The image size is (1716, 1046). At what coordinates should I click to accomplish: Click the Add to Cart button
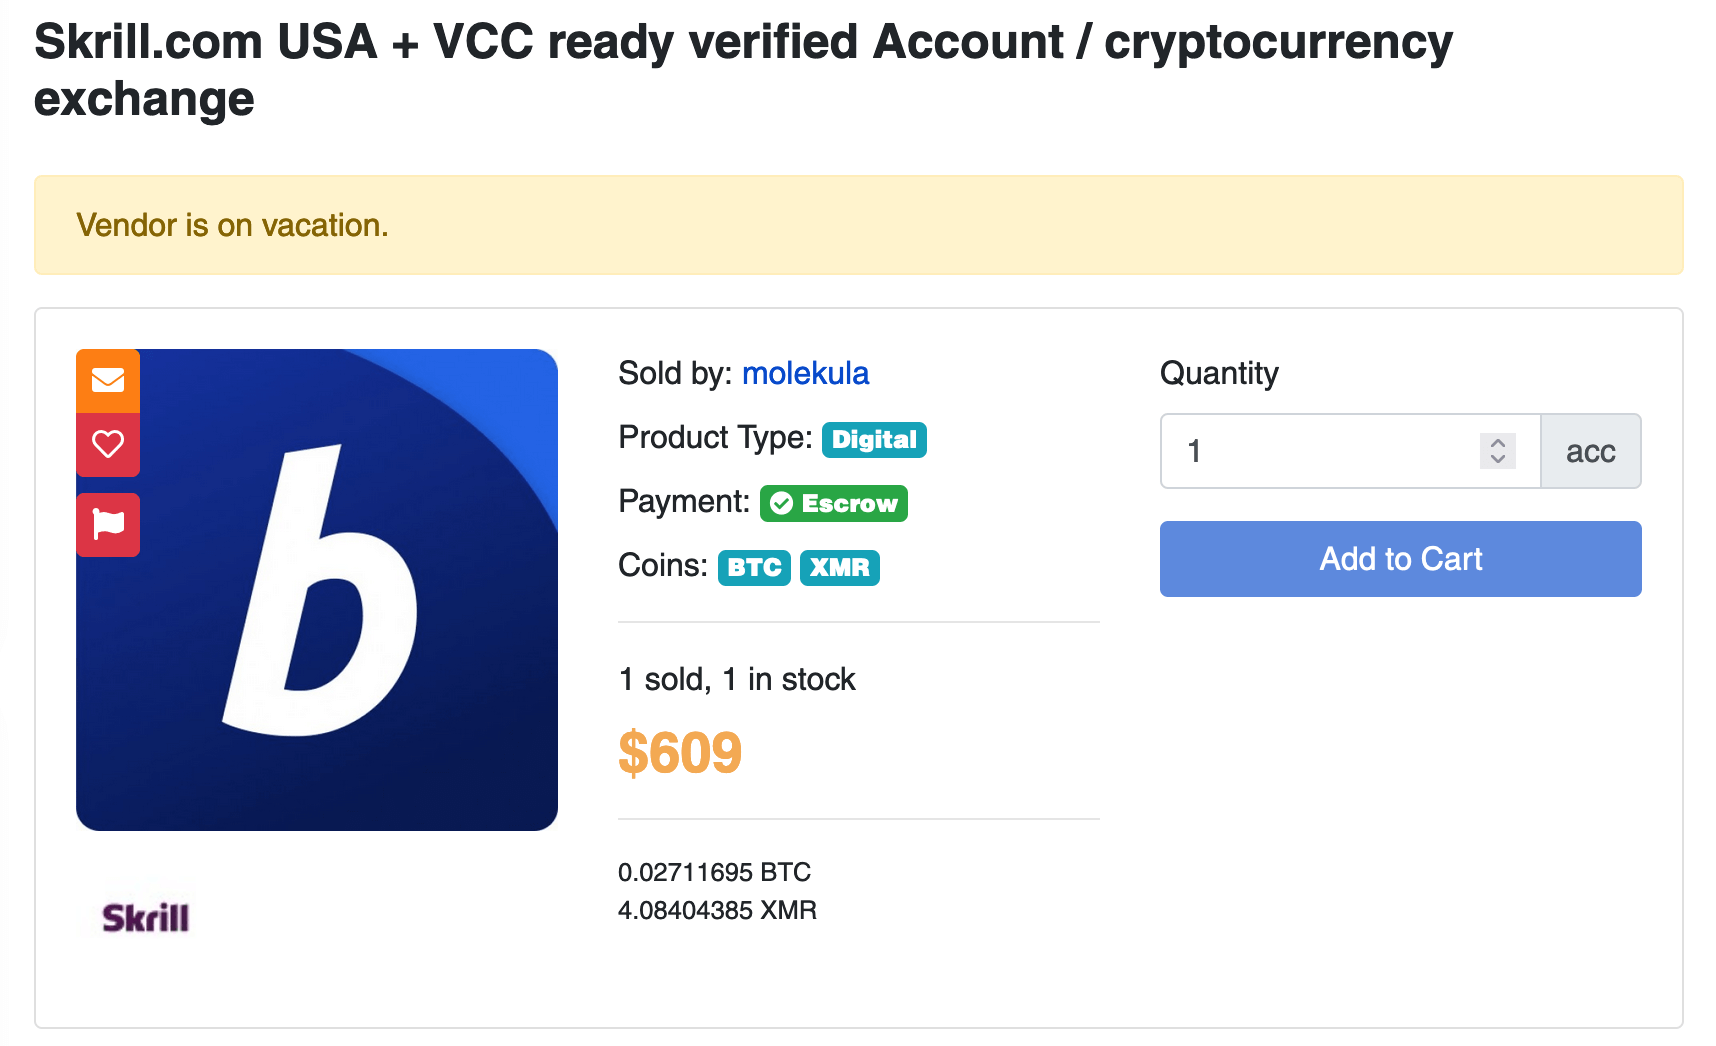(x=1400, y=559)
